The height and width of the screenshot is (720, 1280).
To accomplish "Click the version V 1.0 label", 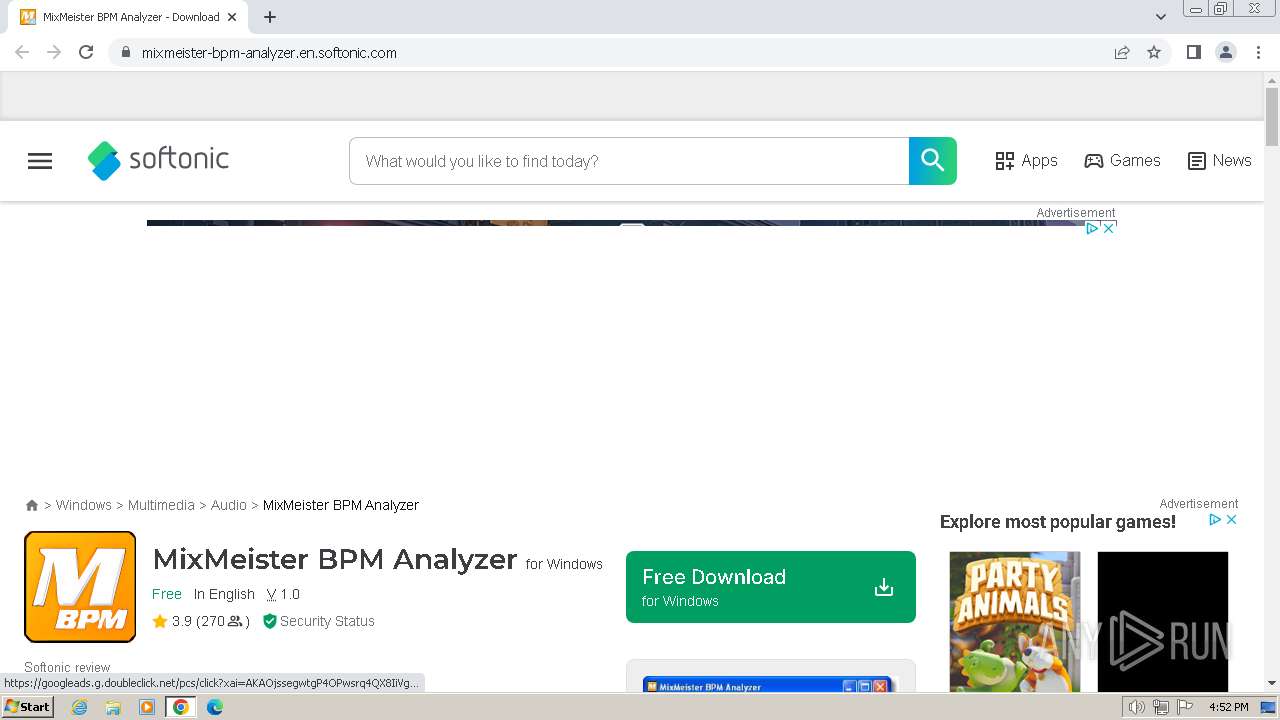I will 283,594.
